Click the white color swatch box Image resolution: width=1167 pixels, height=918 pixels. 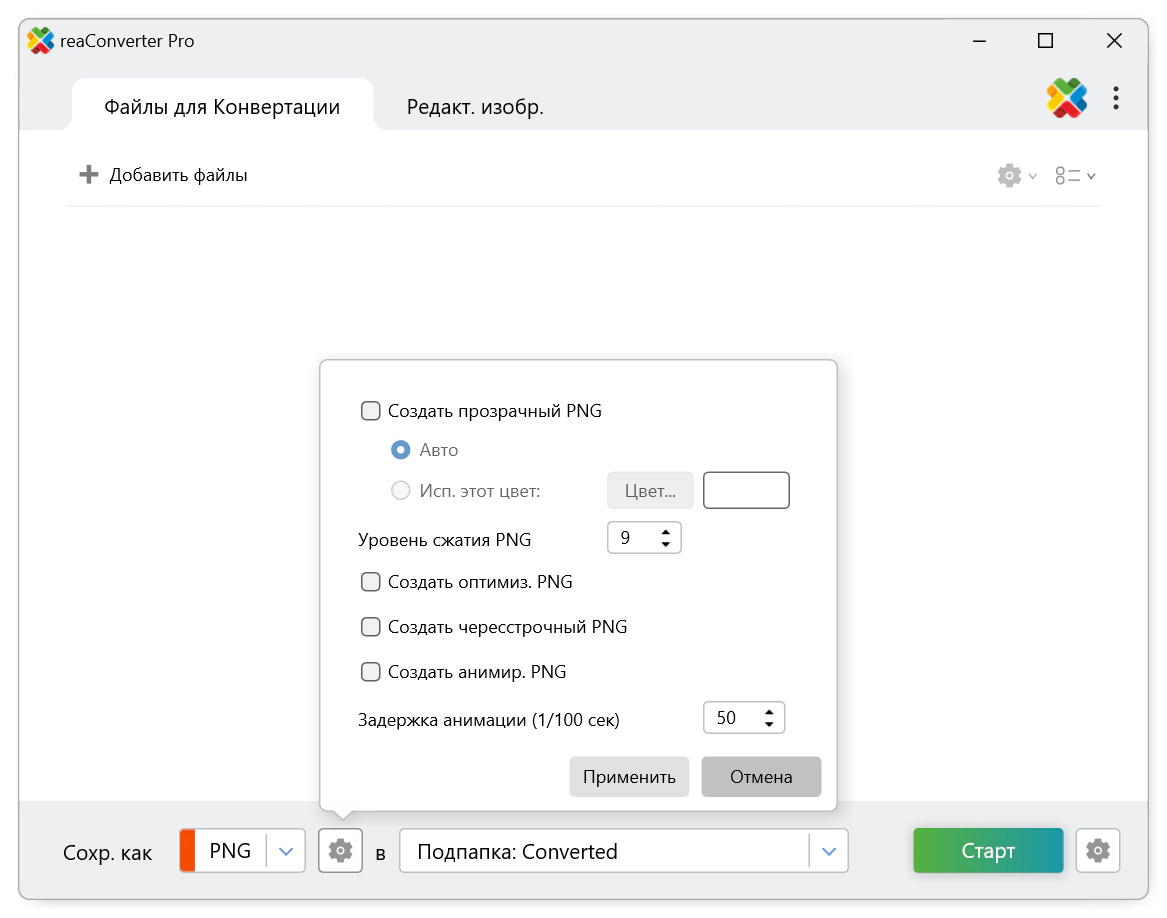(x=746, y=491)
